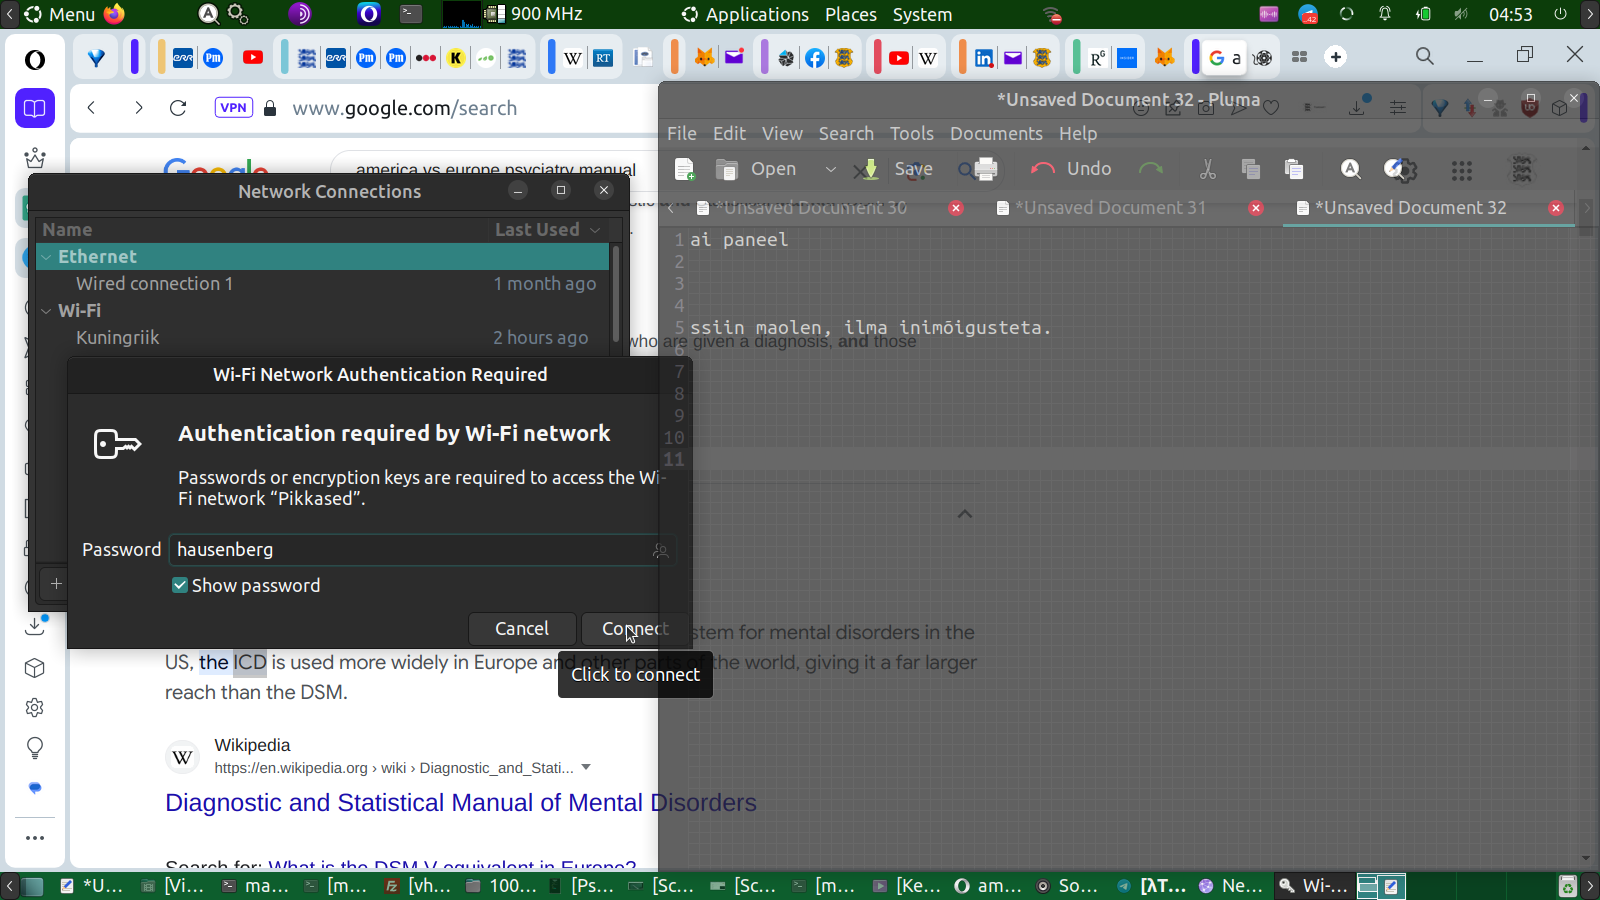Open the Tools menu in Pluma
Screen dimensions: 1600x900
pyautogui.click(x=911, y=133)
